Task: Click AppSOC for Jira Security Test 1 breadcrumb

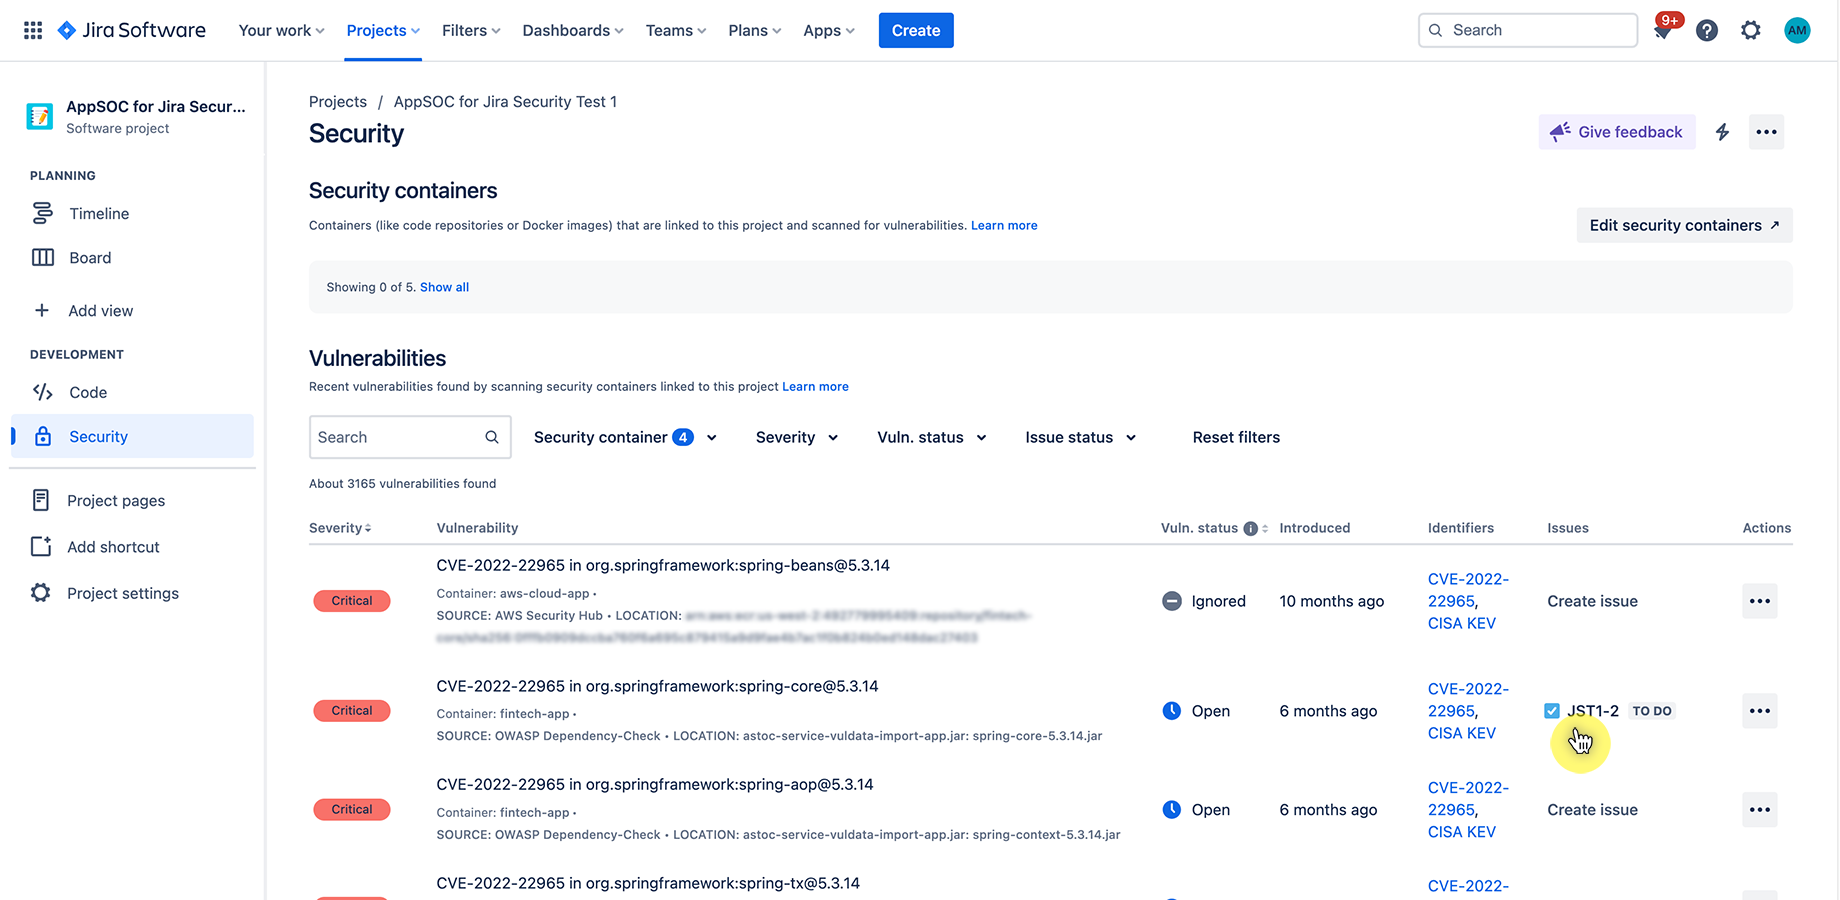Action: pos(505,102)
